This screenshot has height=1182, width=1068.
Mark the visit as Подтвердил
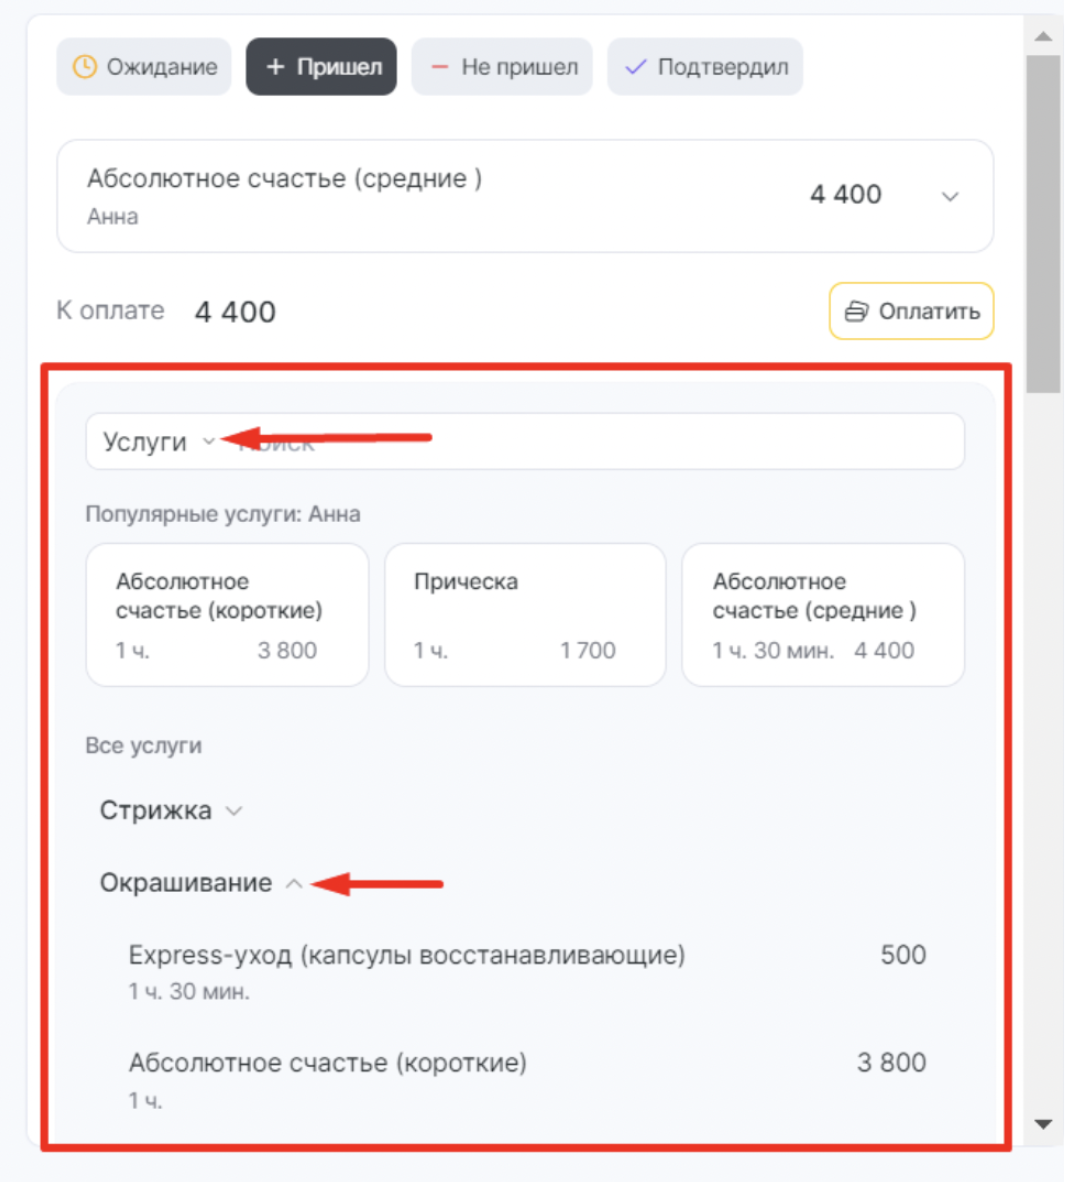click(705, 67)
